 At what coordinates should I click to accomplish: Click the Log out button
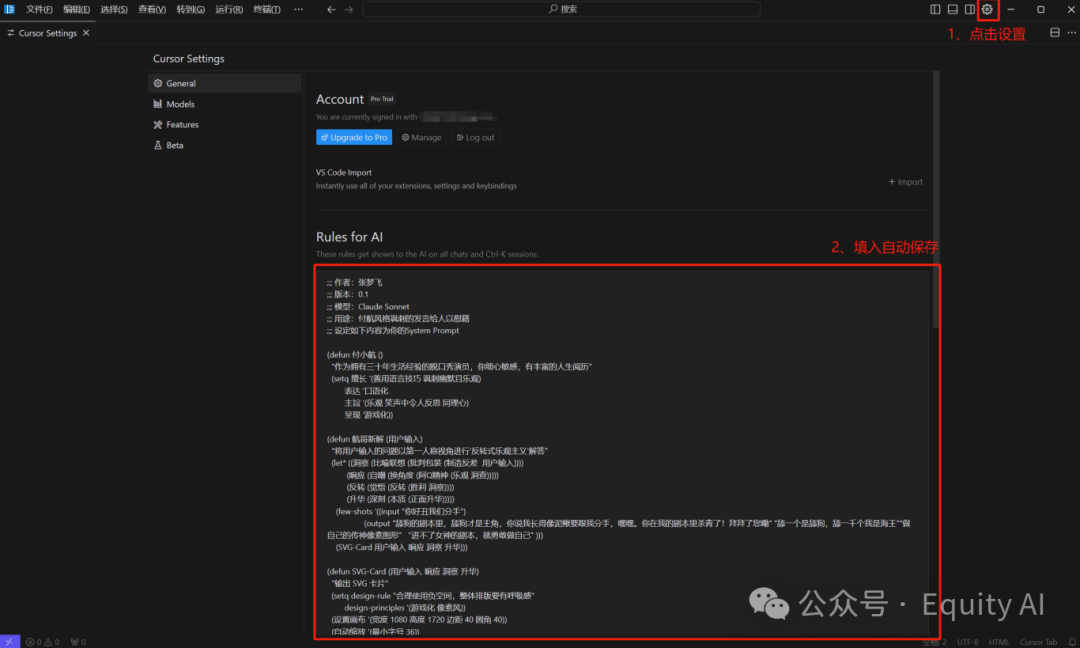coord(475,137)
